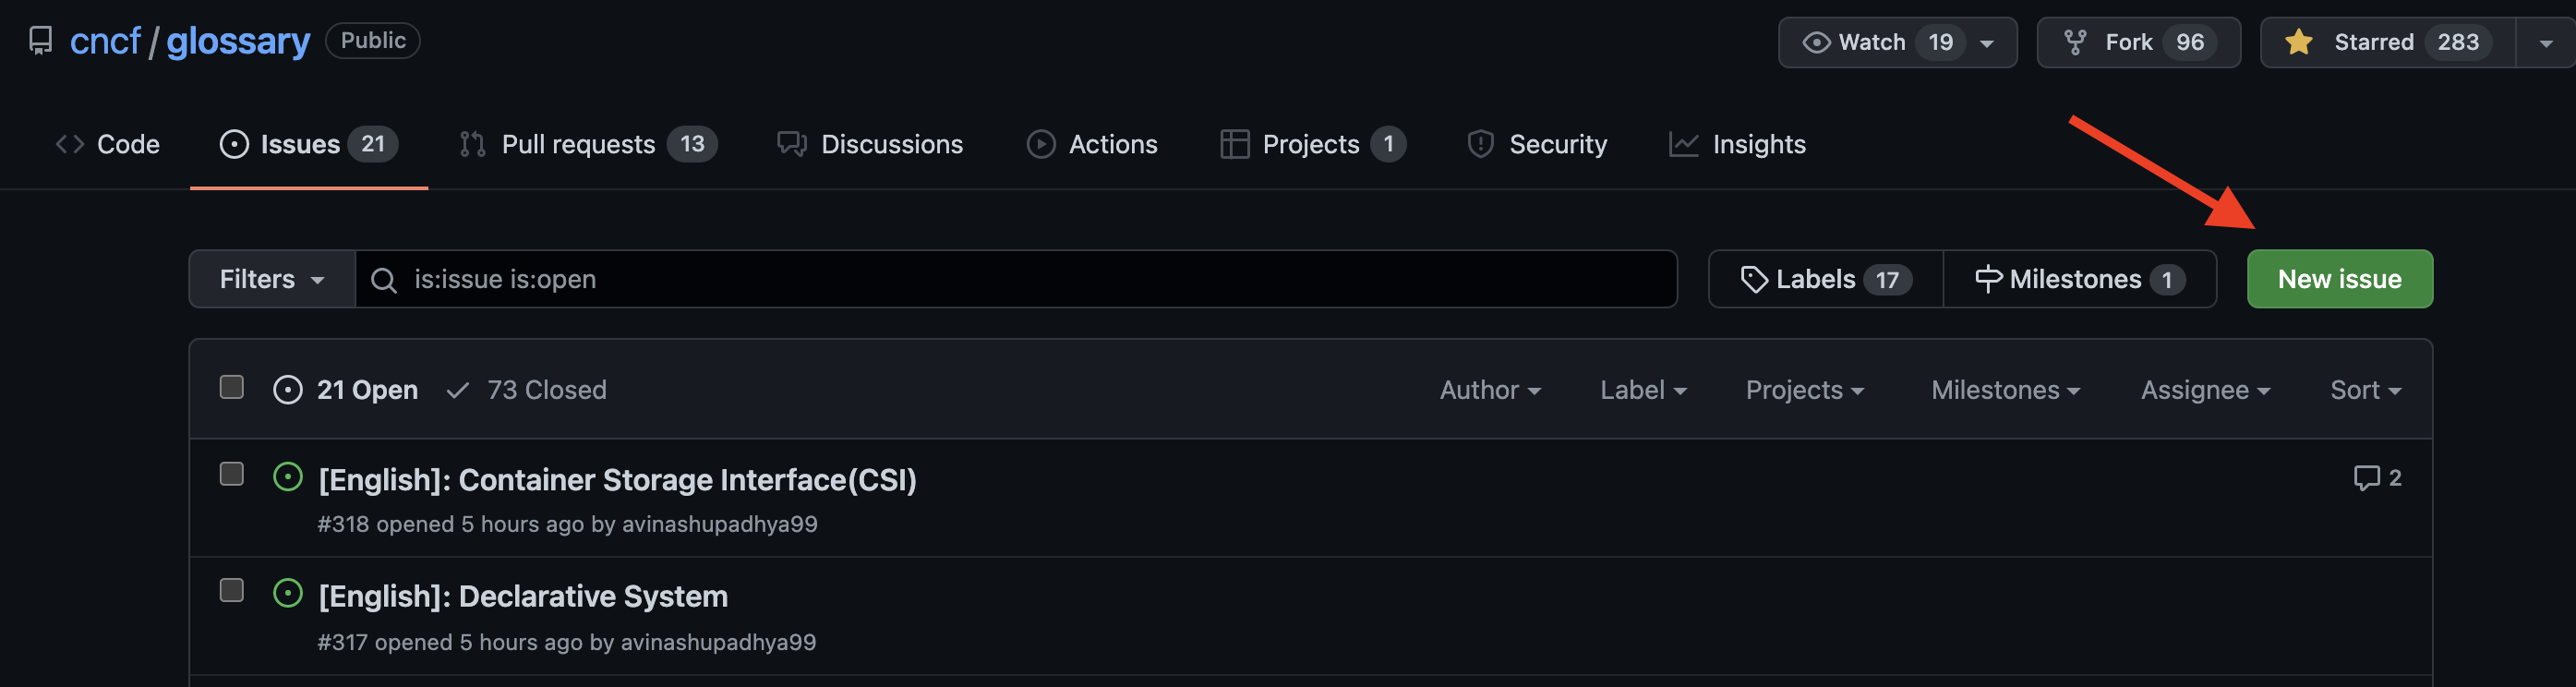Click the search magnifier icon in filter box
Screen dimensions: 2576x687
[384, 280]
